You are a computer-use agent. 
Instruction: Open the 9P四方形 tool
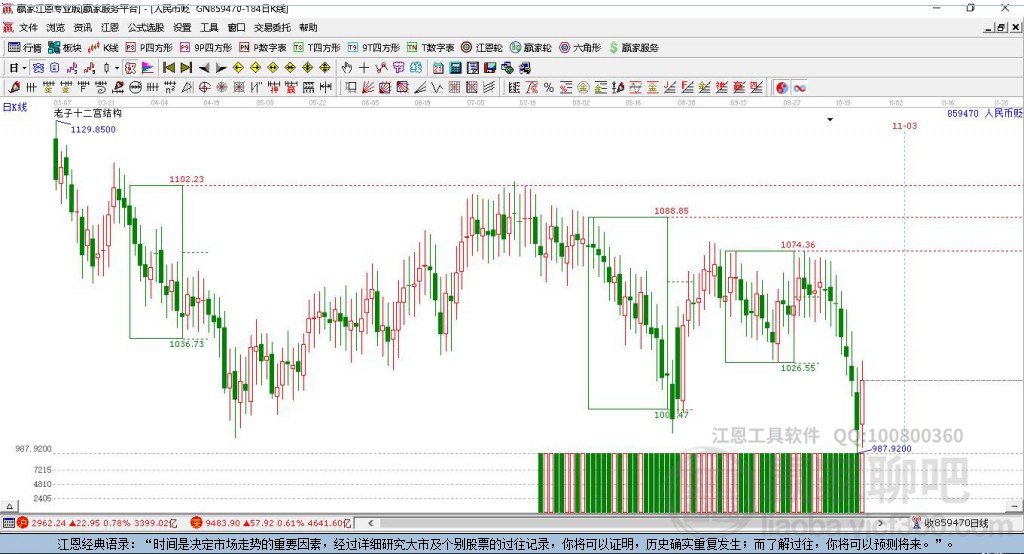coord(206,48)
